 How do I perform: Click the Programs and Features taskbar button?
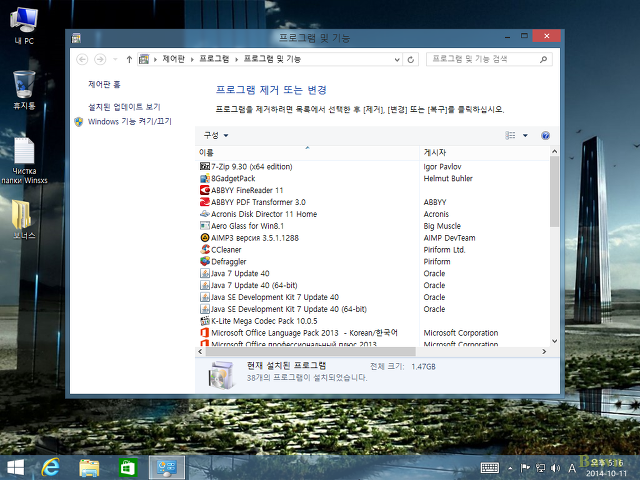167,468
